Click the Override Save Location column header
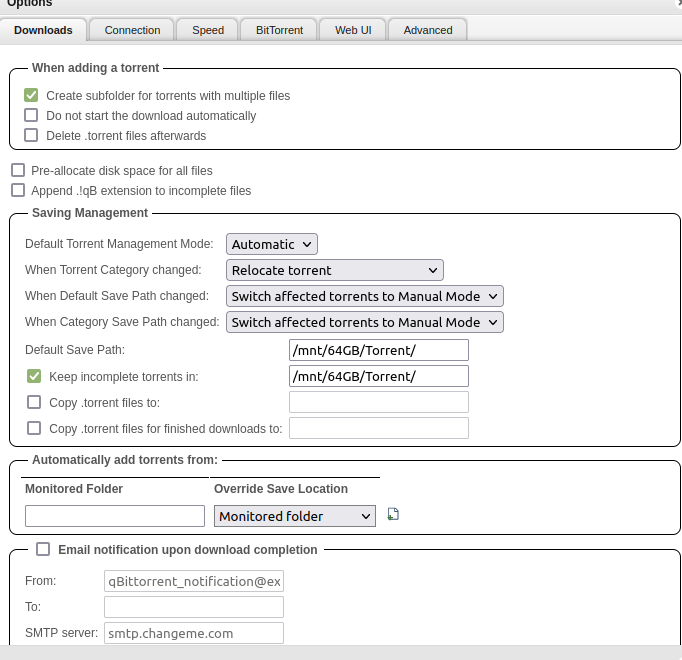 tap(281, 489)
